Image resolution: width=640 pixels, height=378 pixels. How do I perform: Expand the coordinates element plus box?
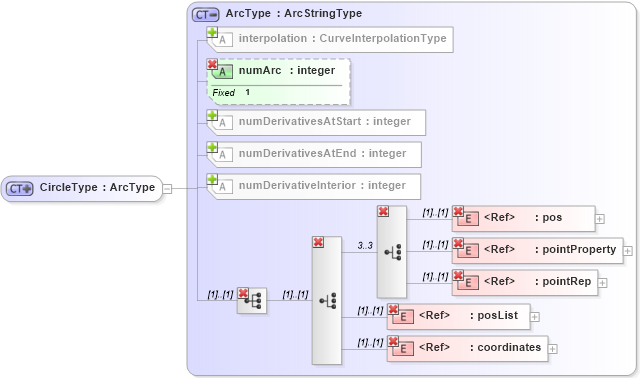553,349
